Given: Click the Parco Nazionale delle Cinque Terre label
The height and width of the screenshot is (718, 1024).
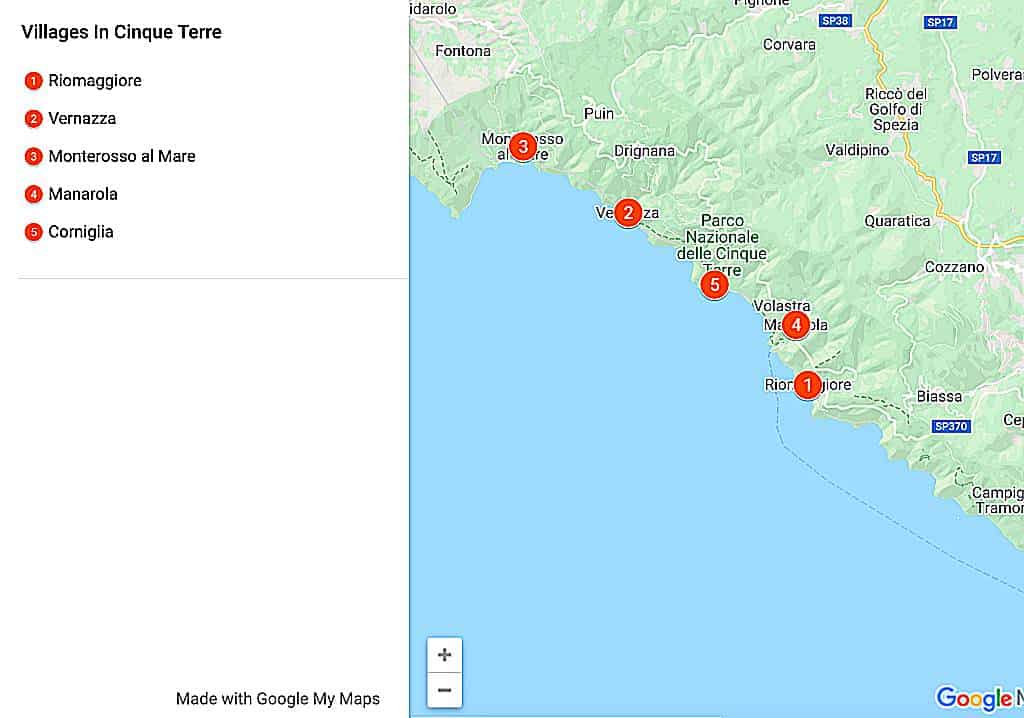Looking at the screenshot, I should coord(722,245).
